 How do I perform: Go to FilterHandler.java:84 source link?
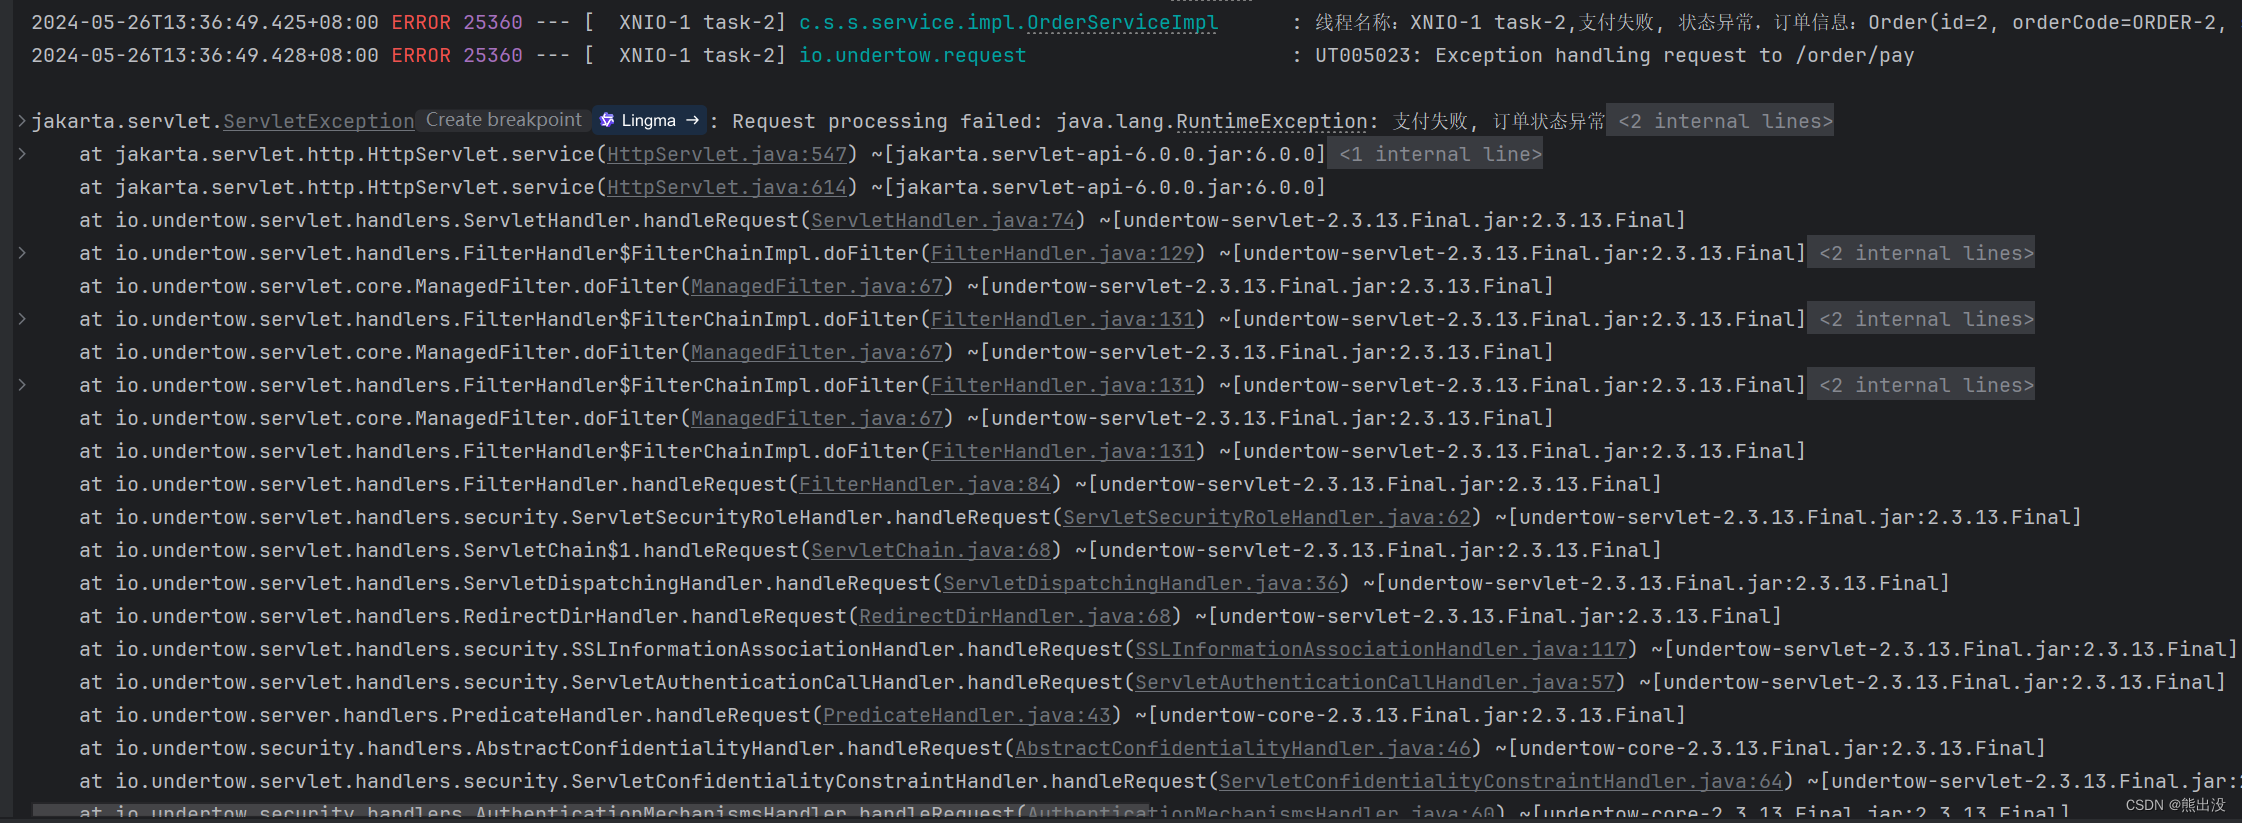[925, 484]
